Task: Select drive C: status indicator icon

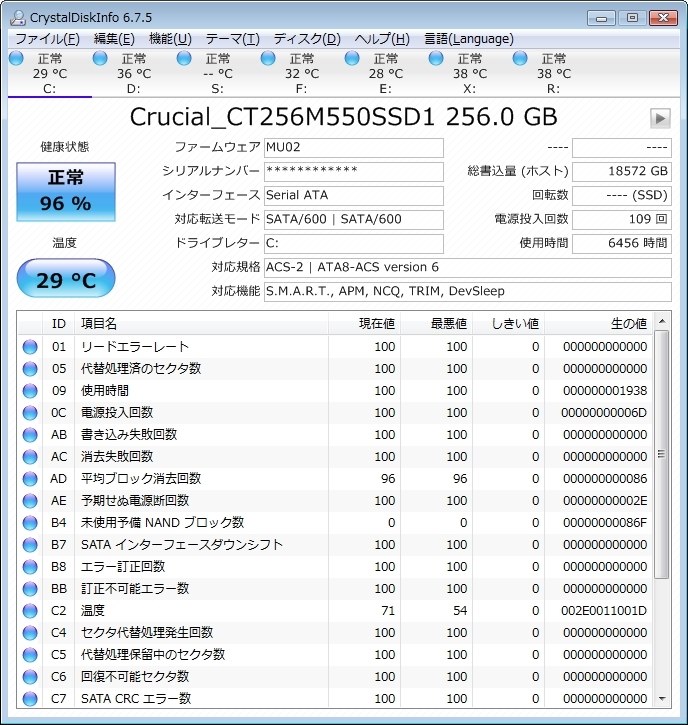Action: [17, 59]
